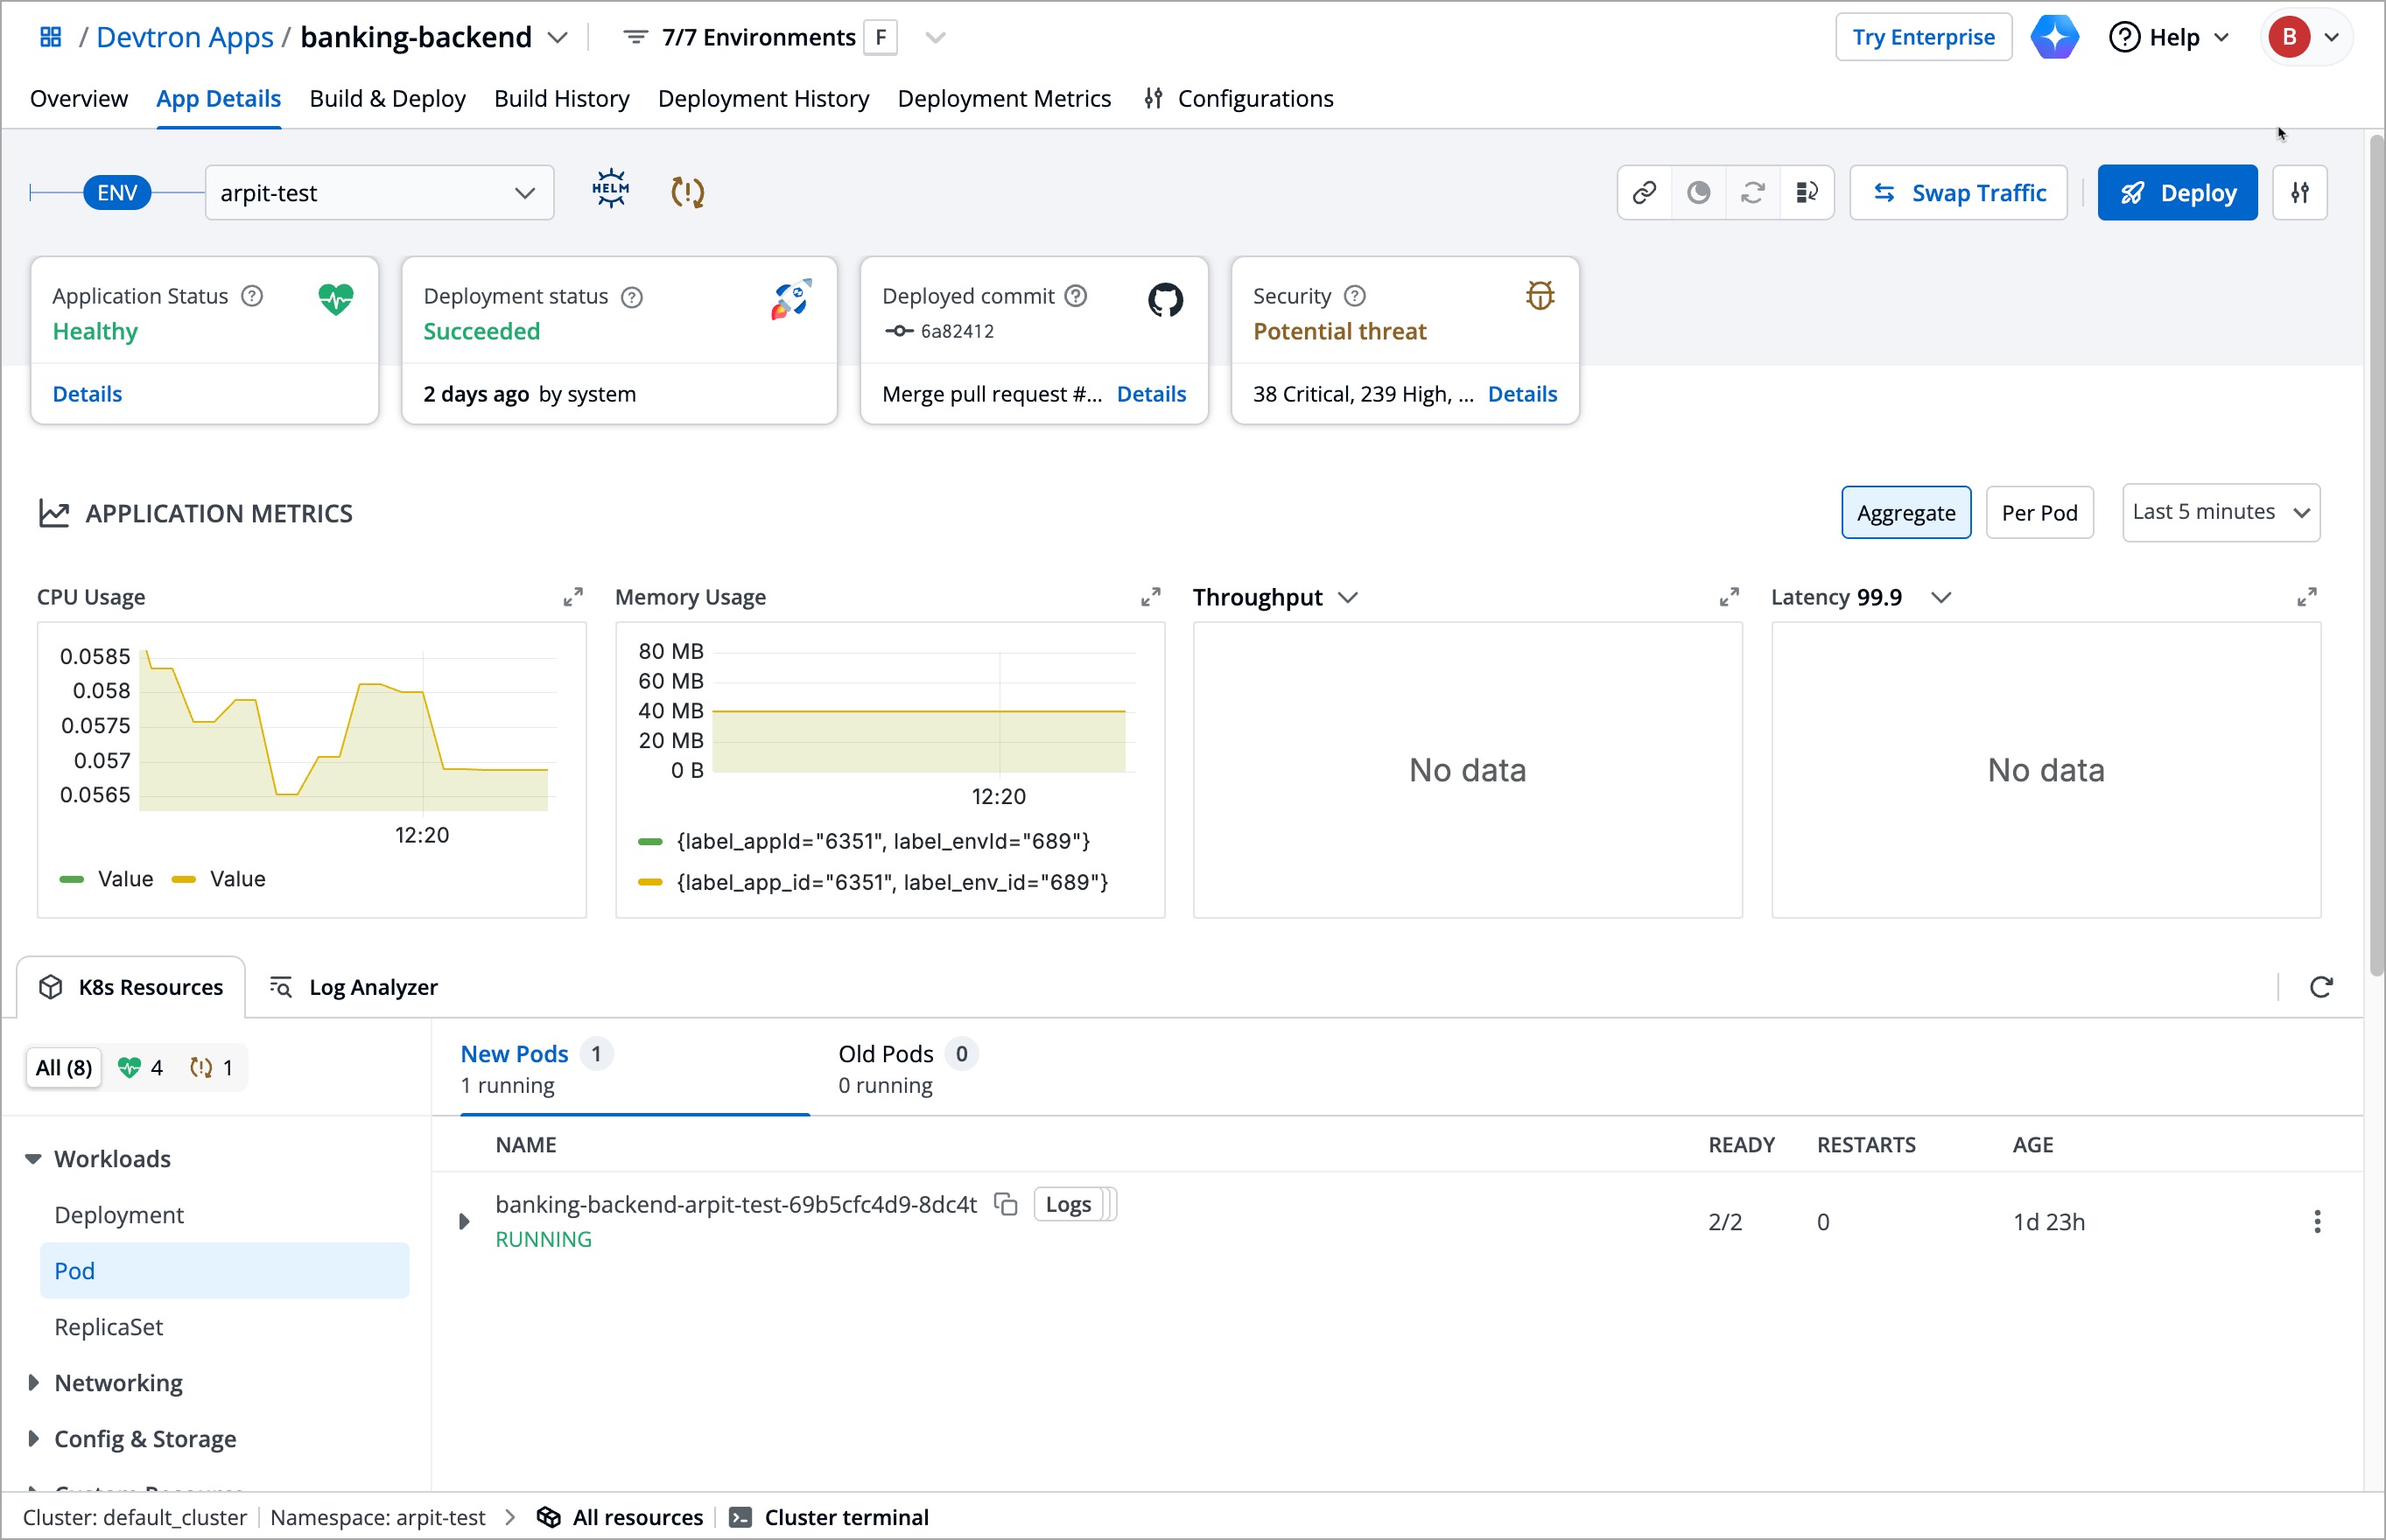The height and width of the screenshot is (1540, 2386).
Task: Click the security bug icon on the Security card
Action: [x=1539, y=295]
